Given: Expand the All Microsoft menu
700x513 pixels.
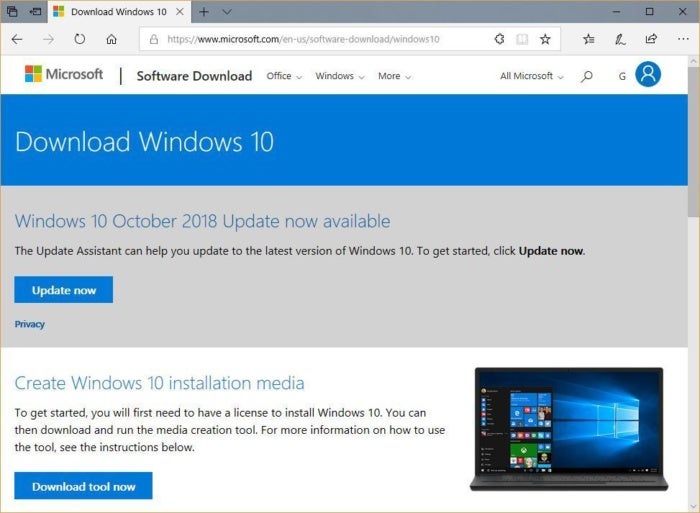Looking at the screenshot, I should point(531,76).
